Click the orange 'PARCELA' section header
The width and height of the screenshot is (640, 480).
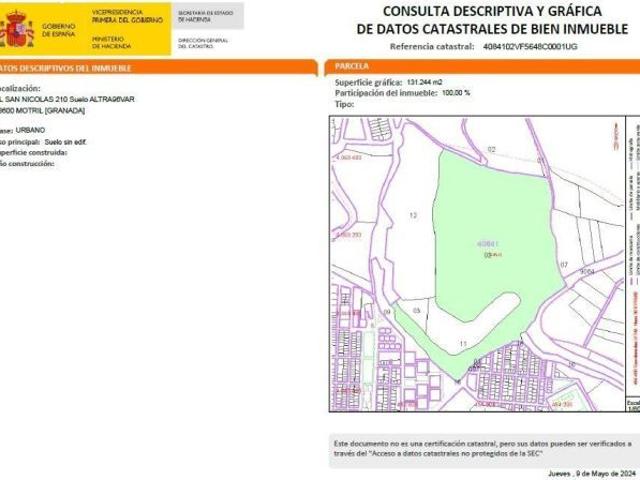point(482,67)
